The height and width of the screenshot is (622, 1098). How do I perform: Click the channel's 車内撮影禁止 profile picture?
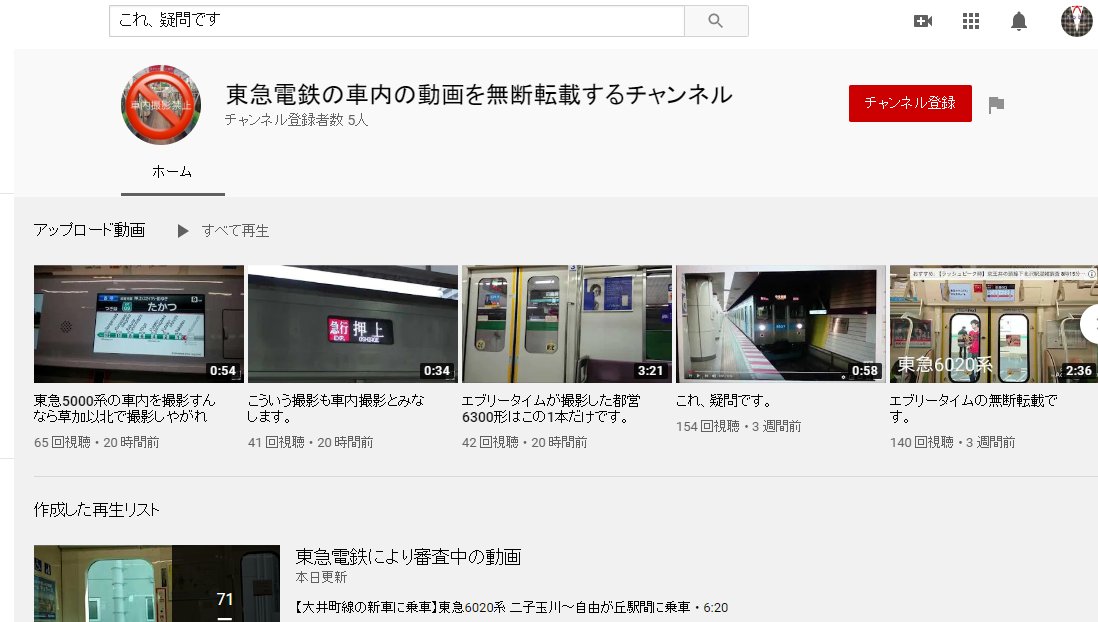161,105
